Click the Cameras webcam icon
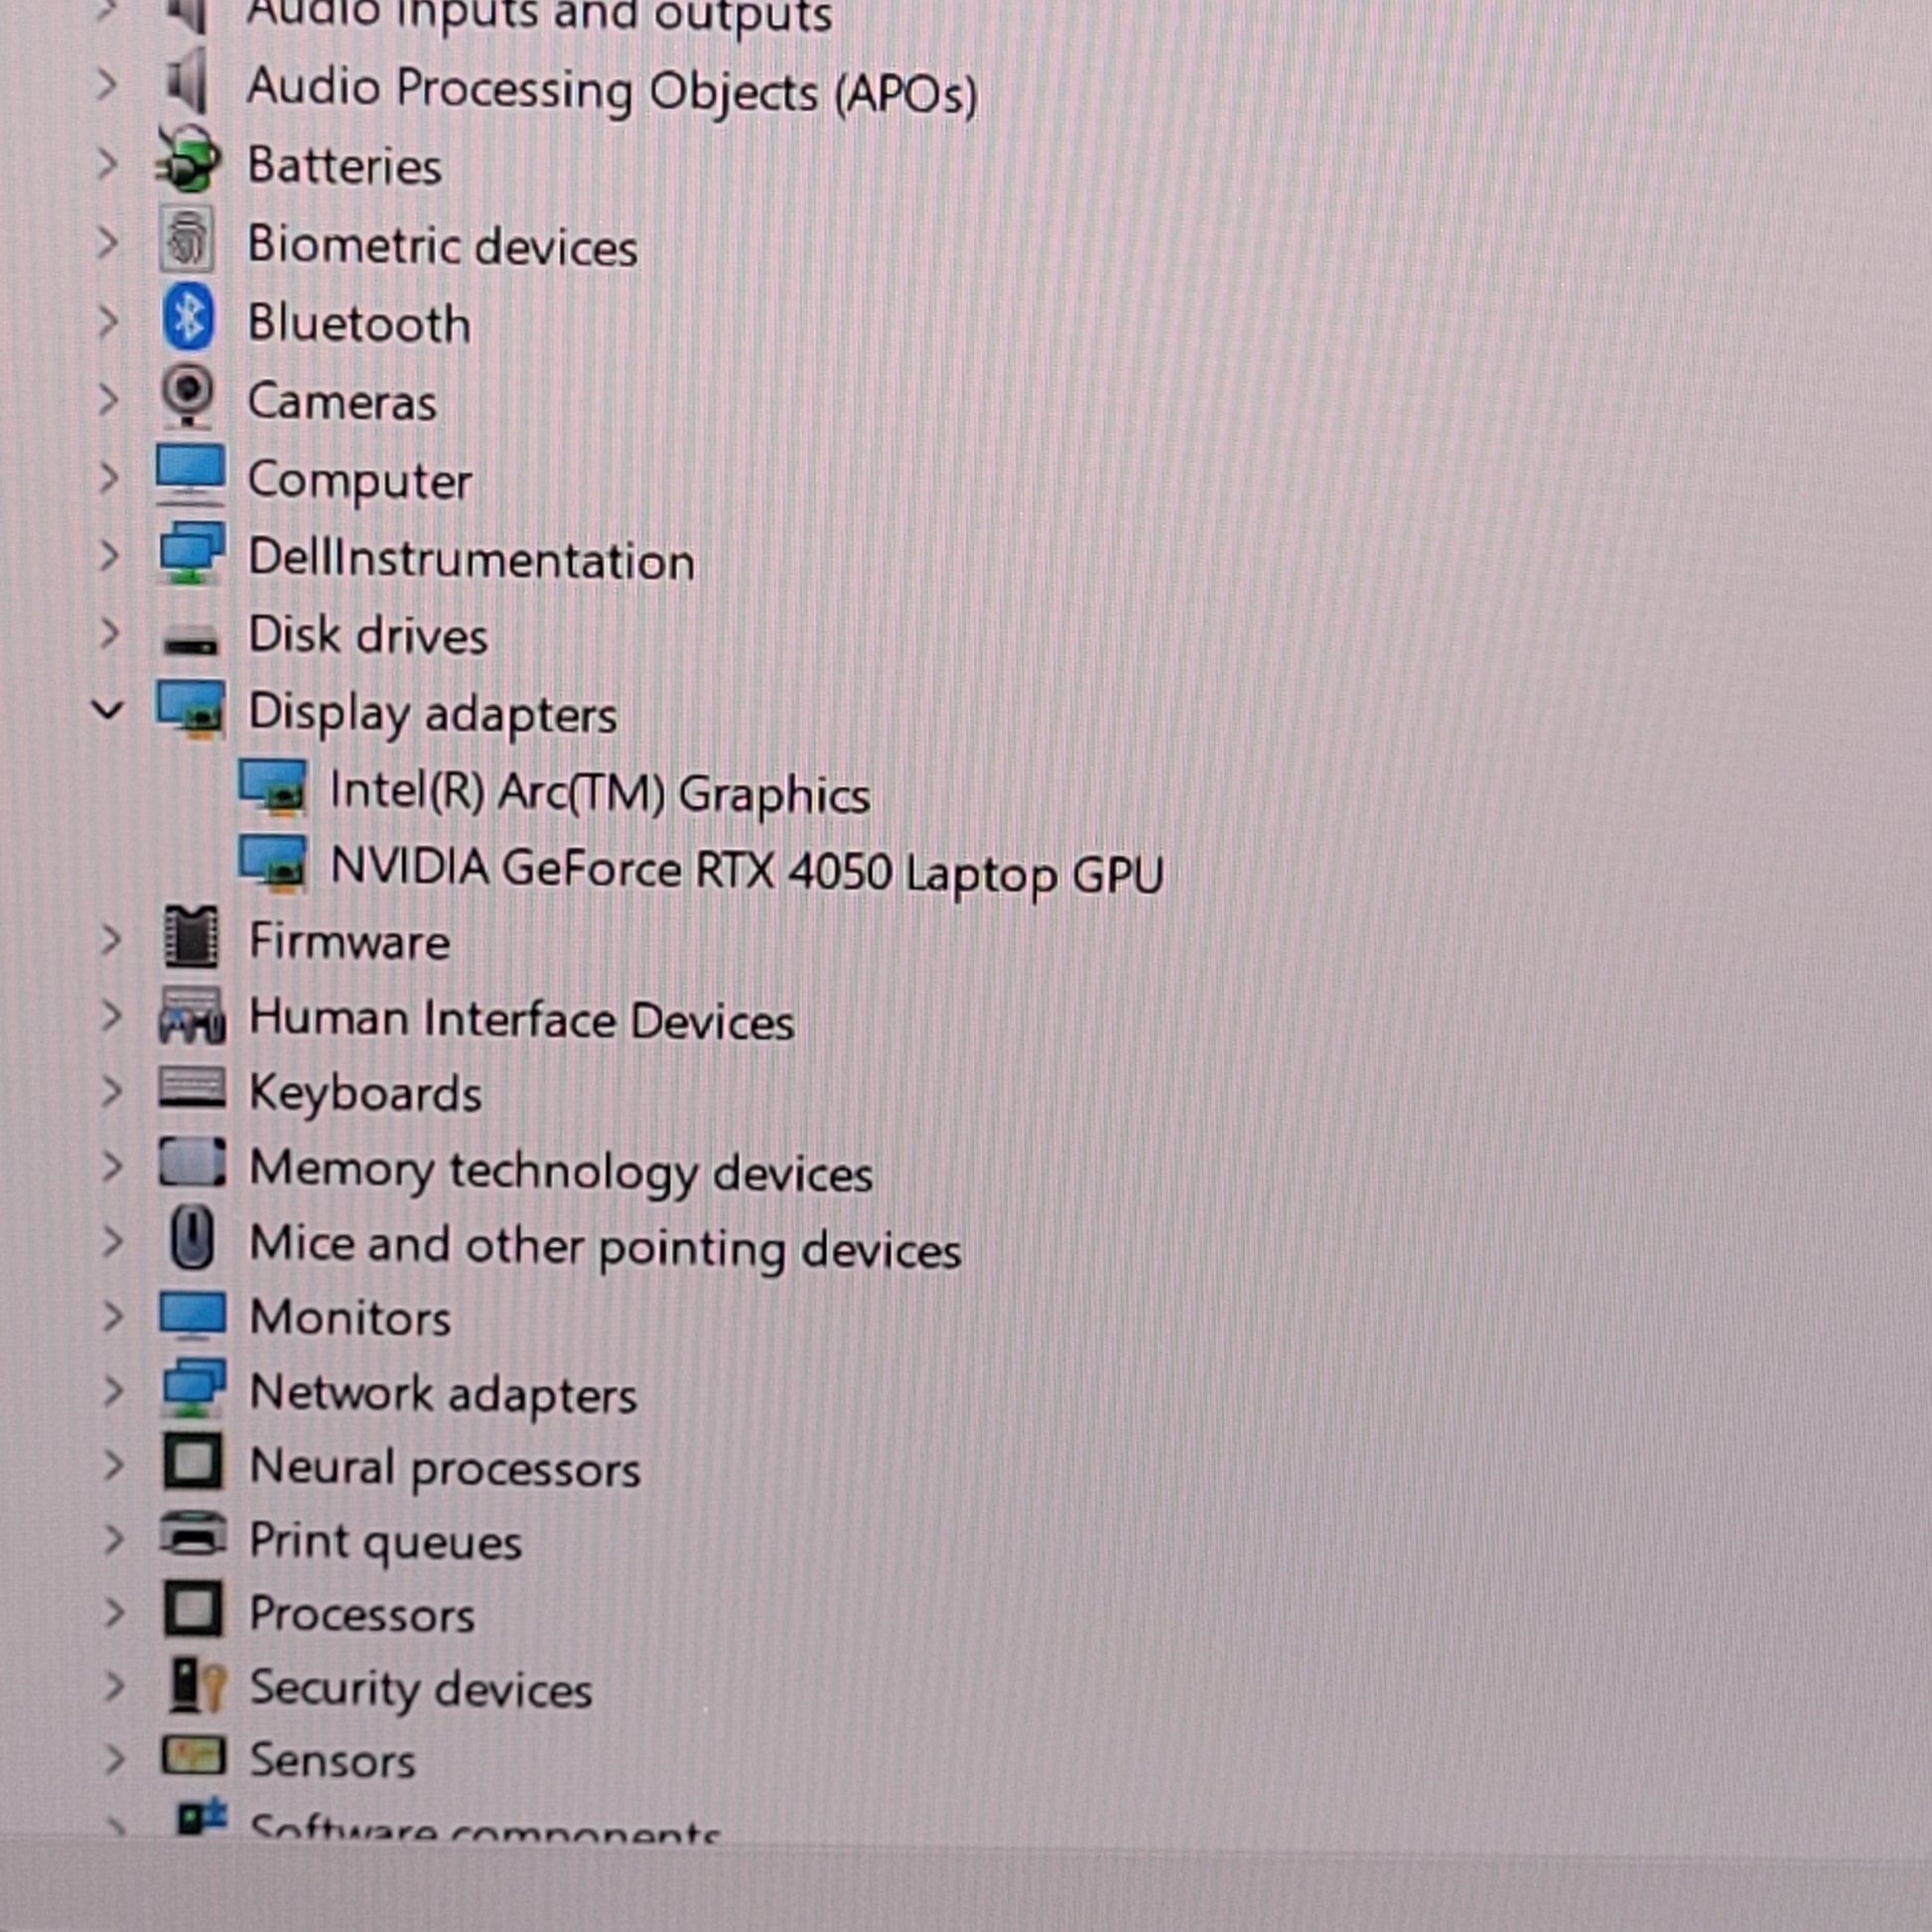Image resolution: width=1932 pixels, height=1932 pixels. point(188,396)
